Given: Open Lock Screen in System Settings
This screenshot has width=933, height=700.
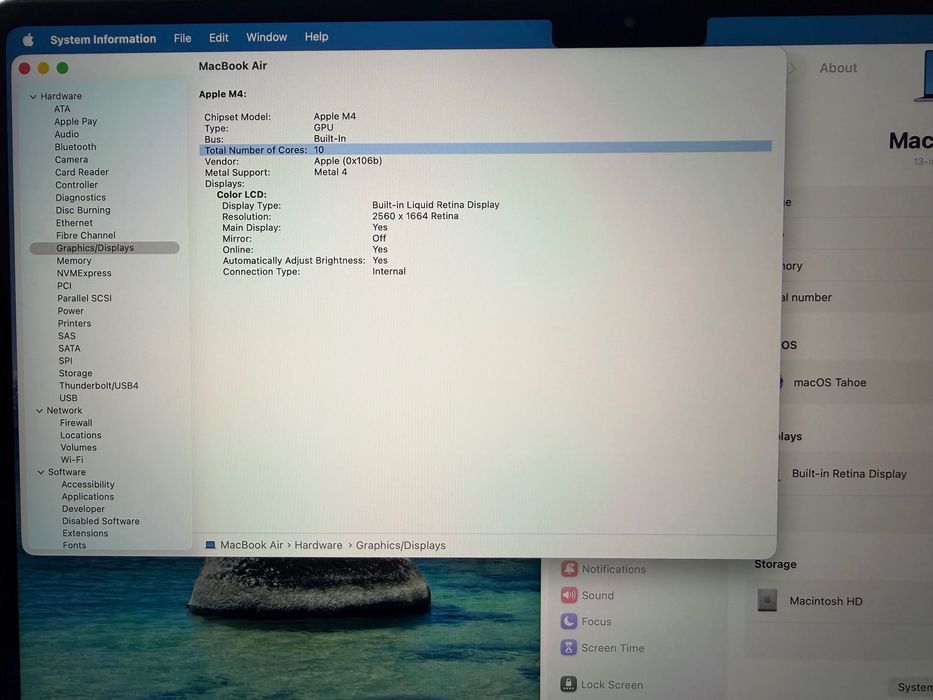Looking at the screenshot, I should pyautogui.click(x=602, y=685).
